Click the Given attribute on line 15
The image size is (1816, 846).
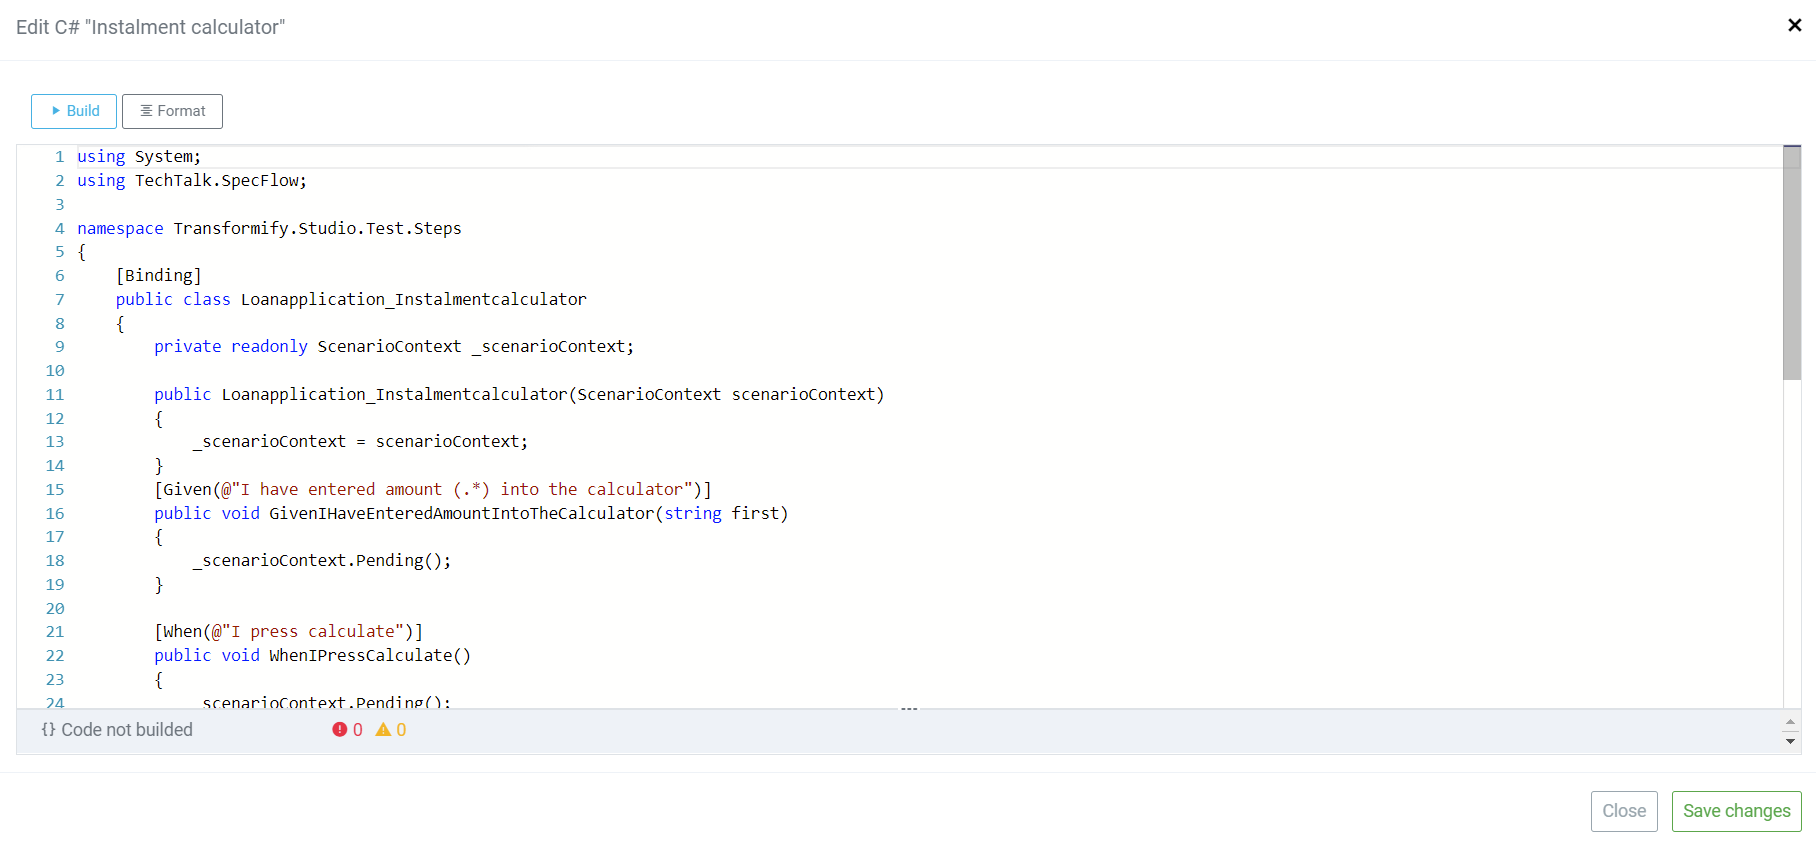click(433, 490)
